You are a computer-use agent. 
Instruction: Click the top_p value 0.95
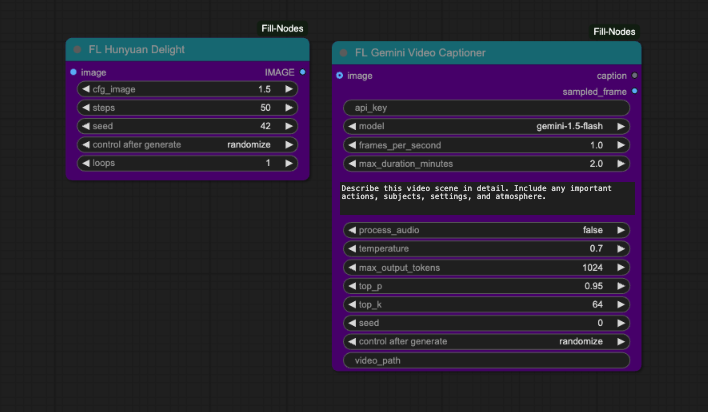coord(593,286)
